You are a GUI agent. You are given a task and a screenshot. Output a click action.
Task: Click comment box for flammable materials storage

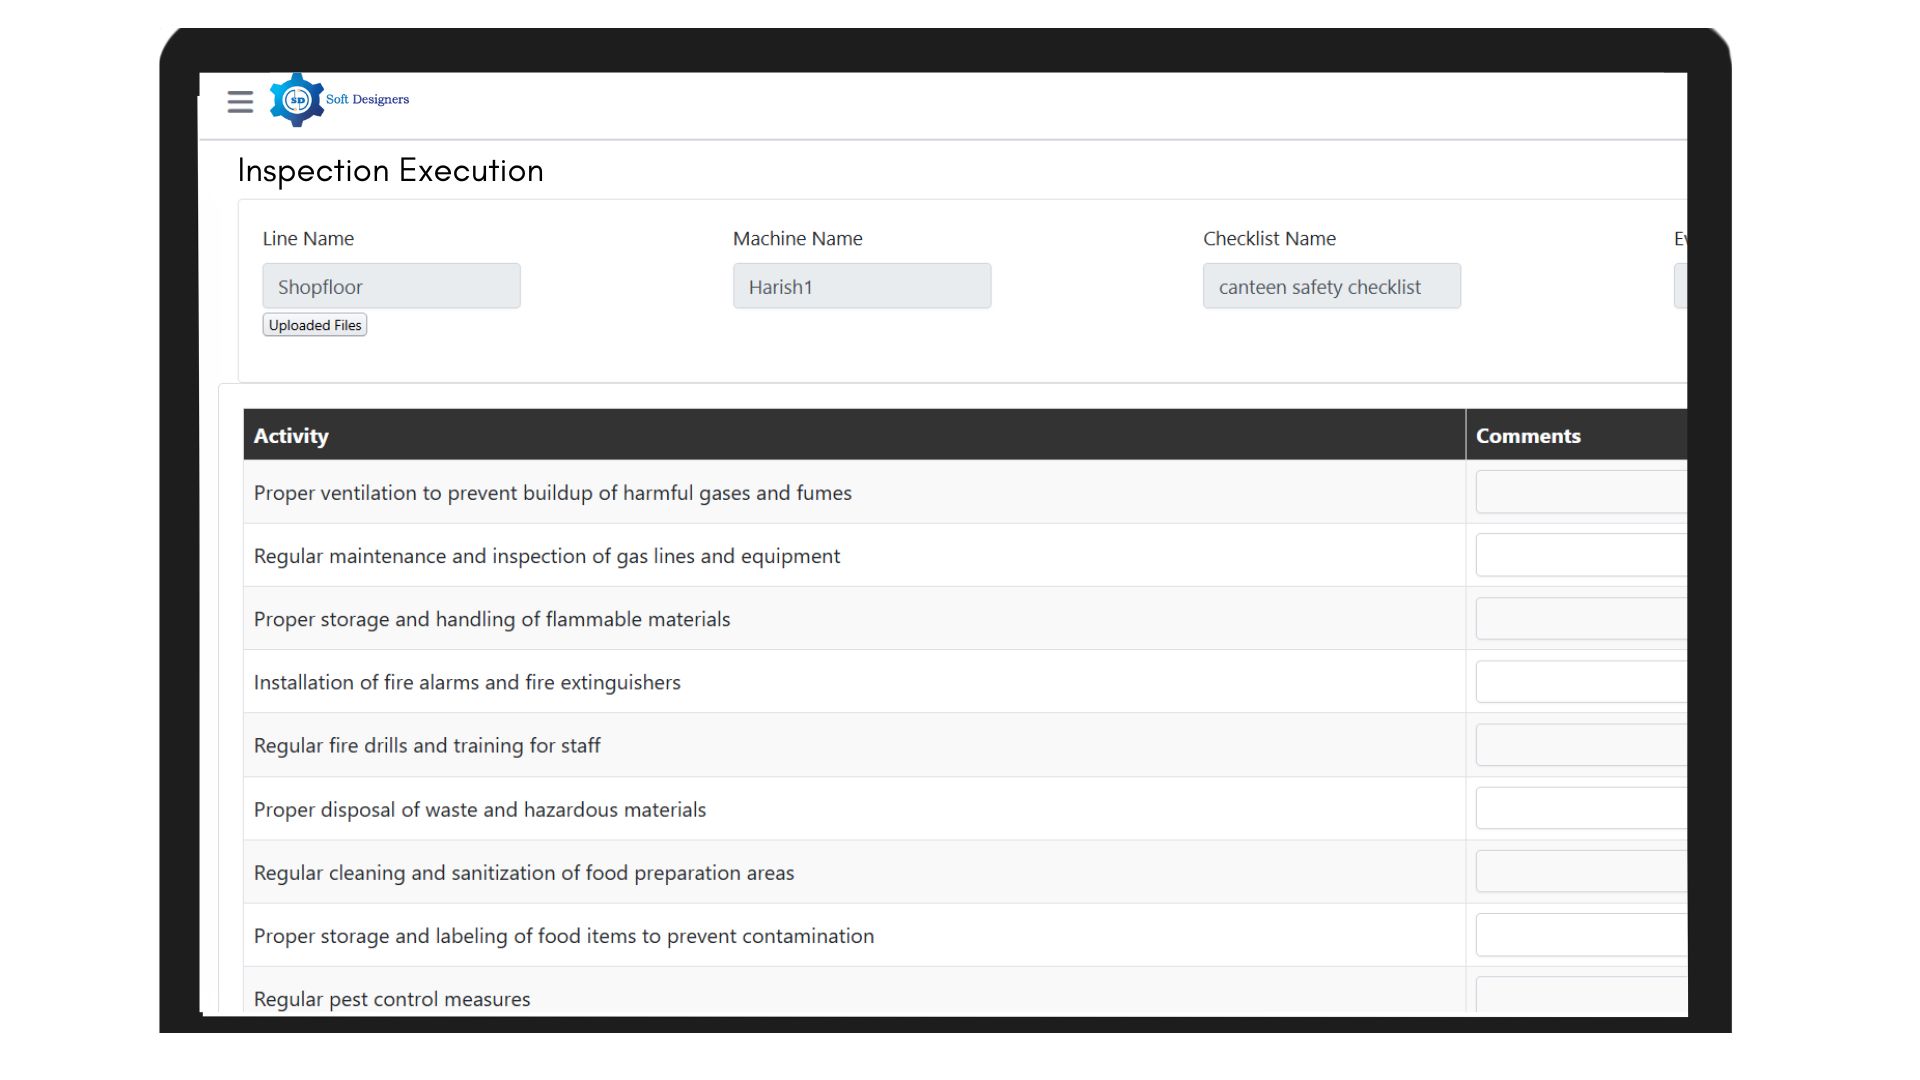click(1580, 619)
